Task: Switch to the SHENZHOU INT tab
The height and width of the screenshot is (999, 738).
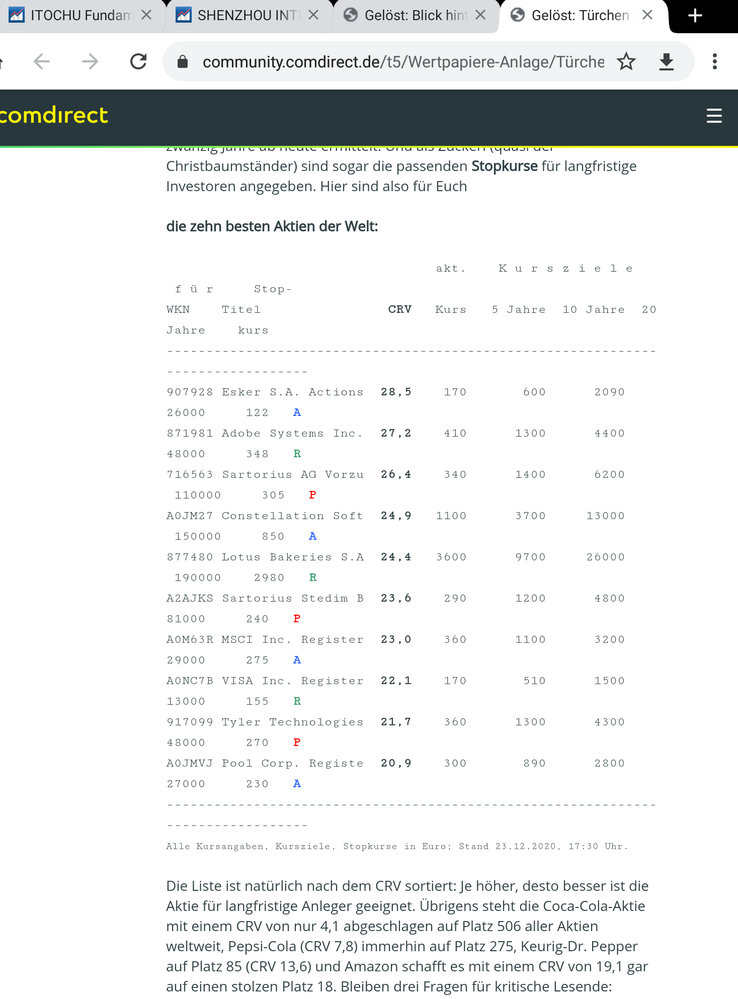Action: (x=238, y=16)
